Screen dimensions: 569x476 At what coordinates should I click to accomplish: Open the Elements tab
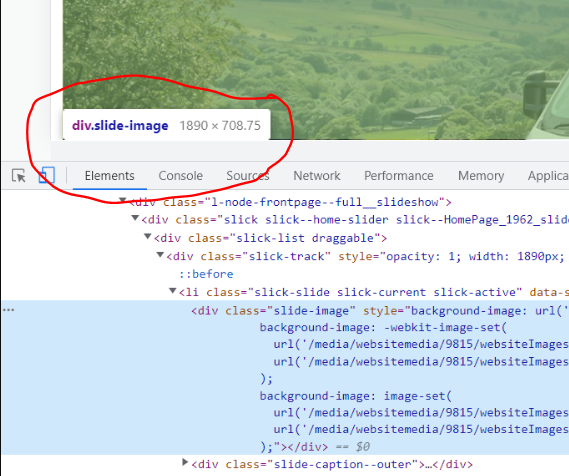(x=110, y=176)
